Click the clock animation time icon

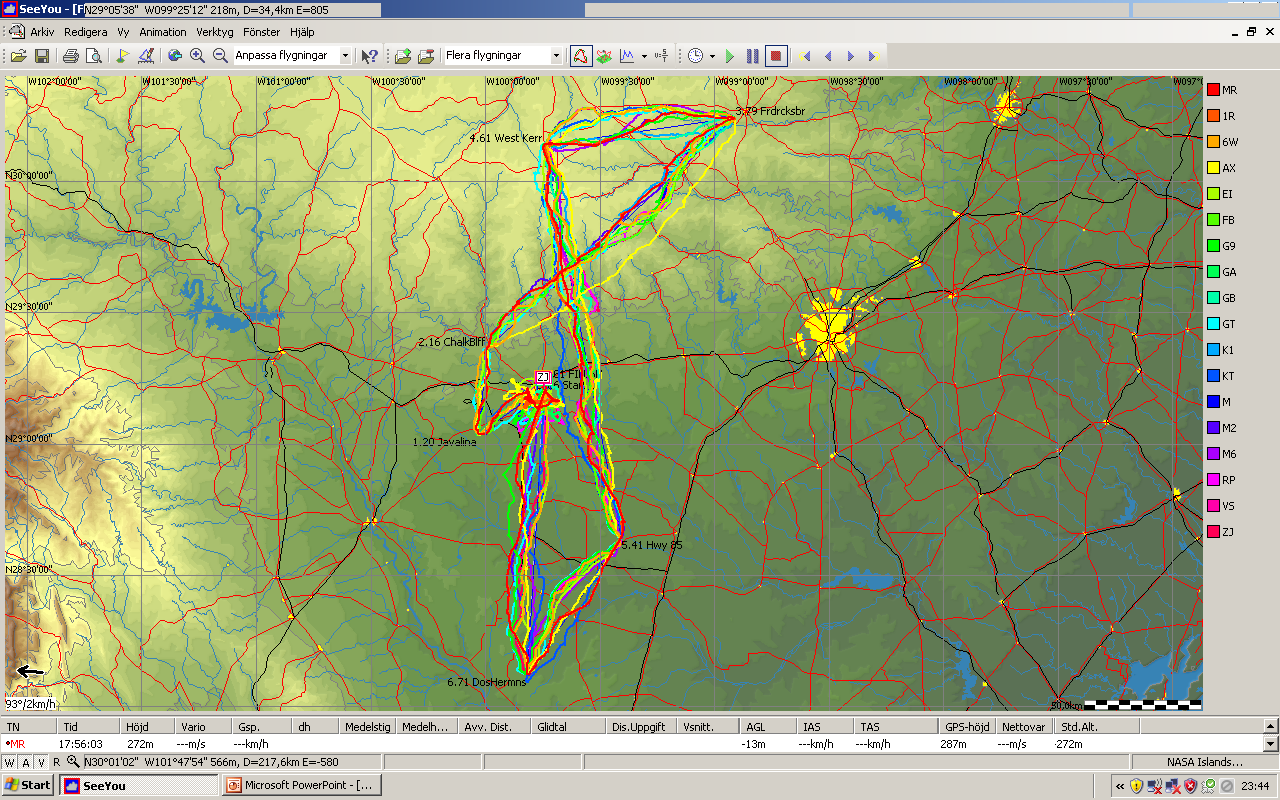click(695, 56)
